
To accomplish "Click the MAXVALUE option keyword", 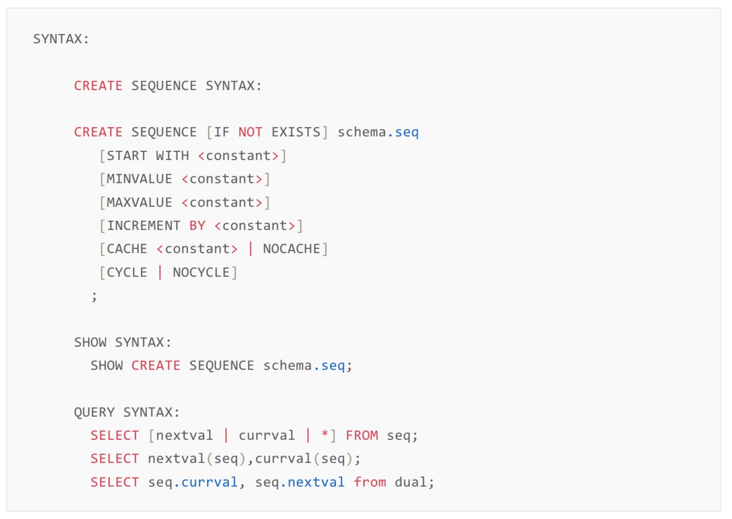I will (139, 202).
